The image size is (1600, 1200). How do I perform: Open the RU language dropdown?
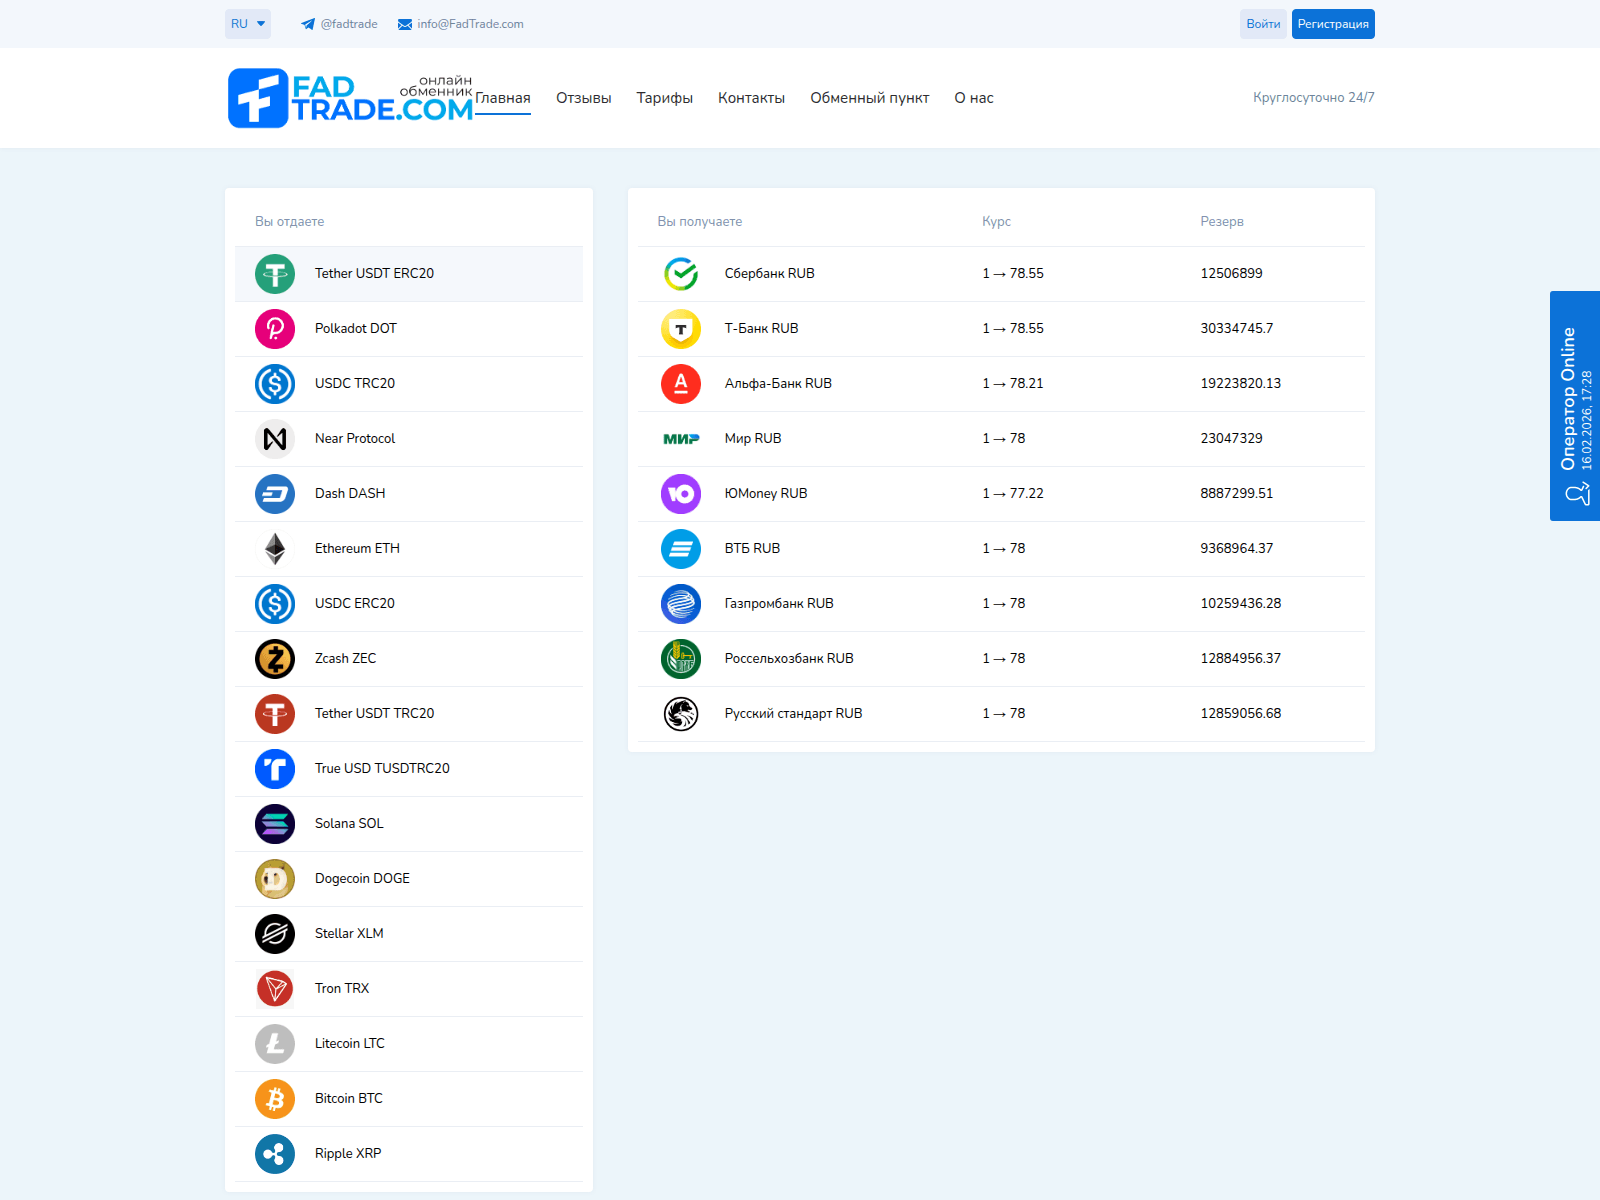[248, 24]
